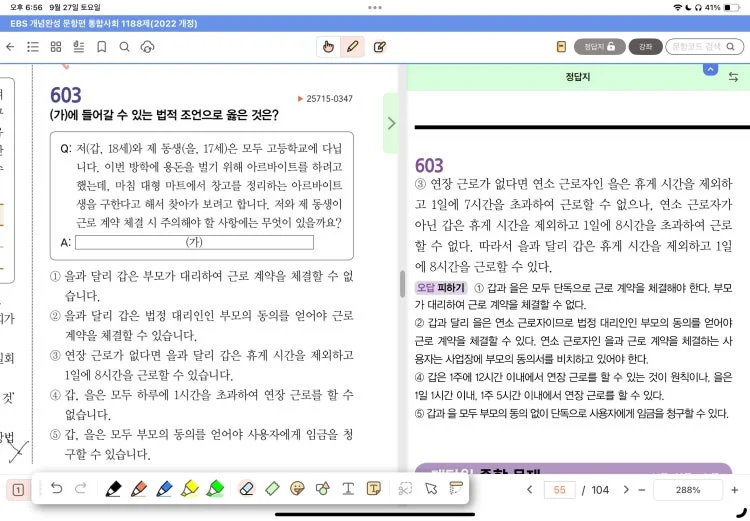750x521 pixels.
Task: Open the 강좌 lecture button
Action: click(645, 46)
